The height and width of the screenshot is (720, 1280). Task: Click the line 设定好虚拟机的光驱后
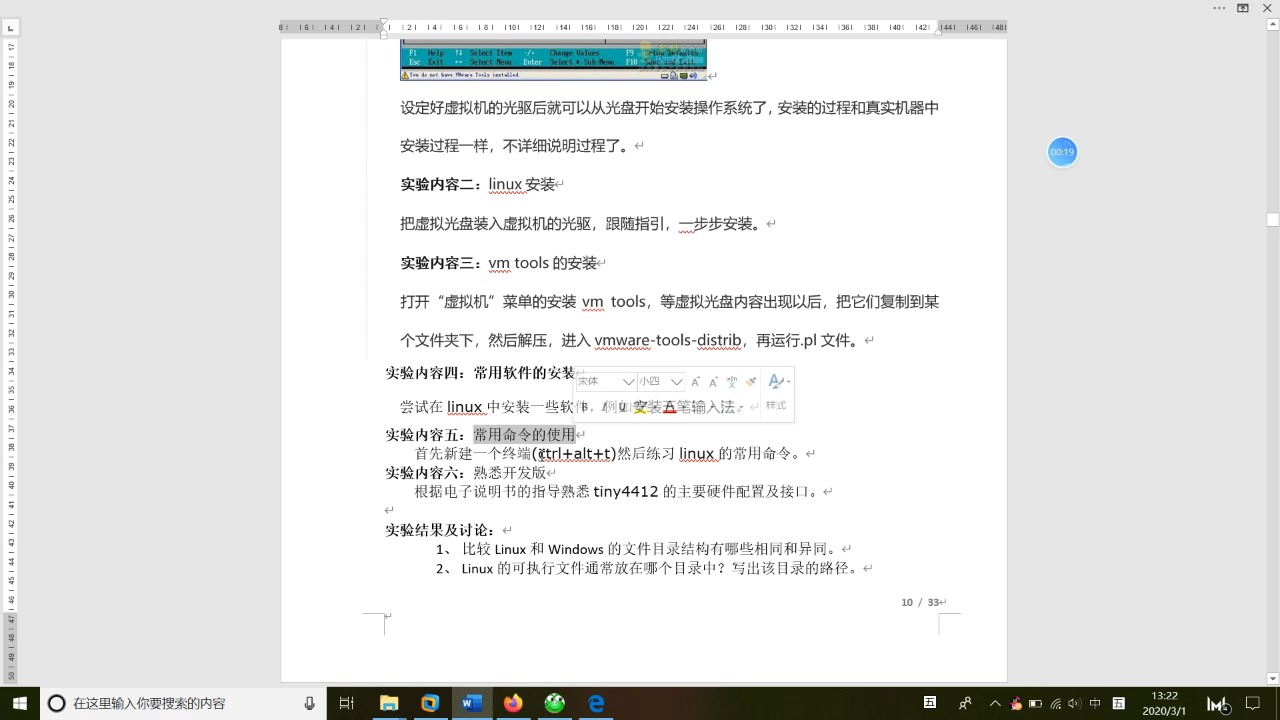pos(669,108)
